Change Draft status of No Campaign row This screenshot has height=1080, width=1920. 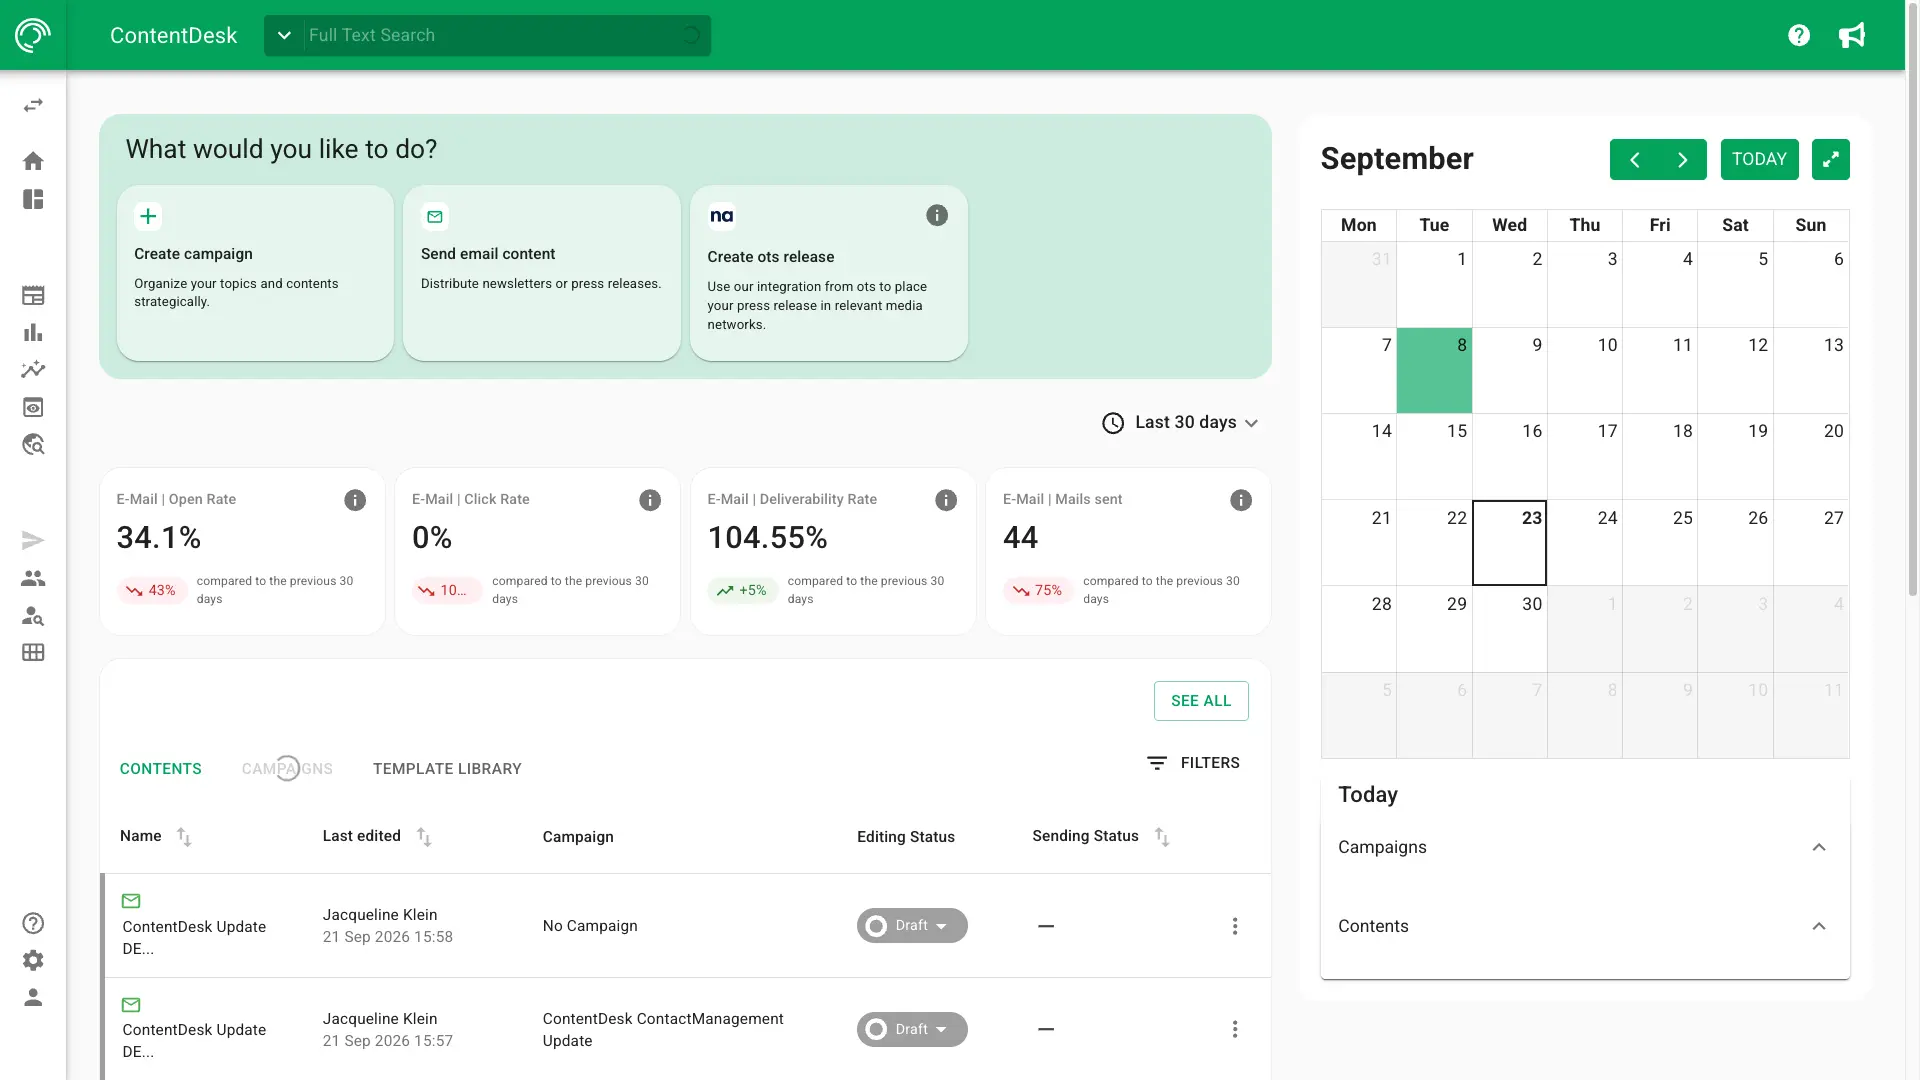click(912, 925)
